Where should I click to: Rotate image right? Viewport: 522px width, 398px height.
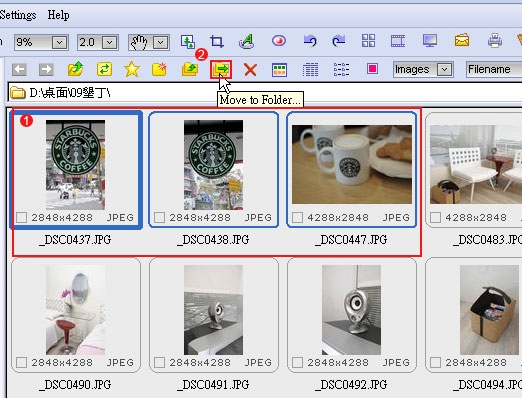[x=339, y=41]
